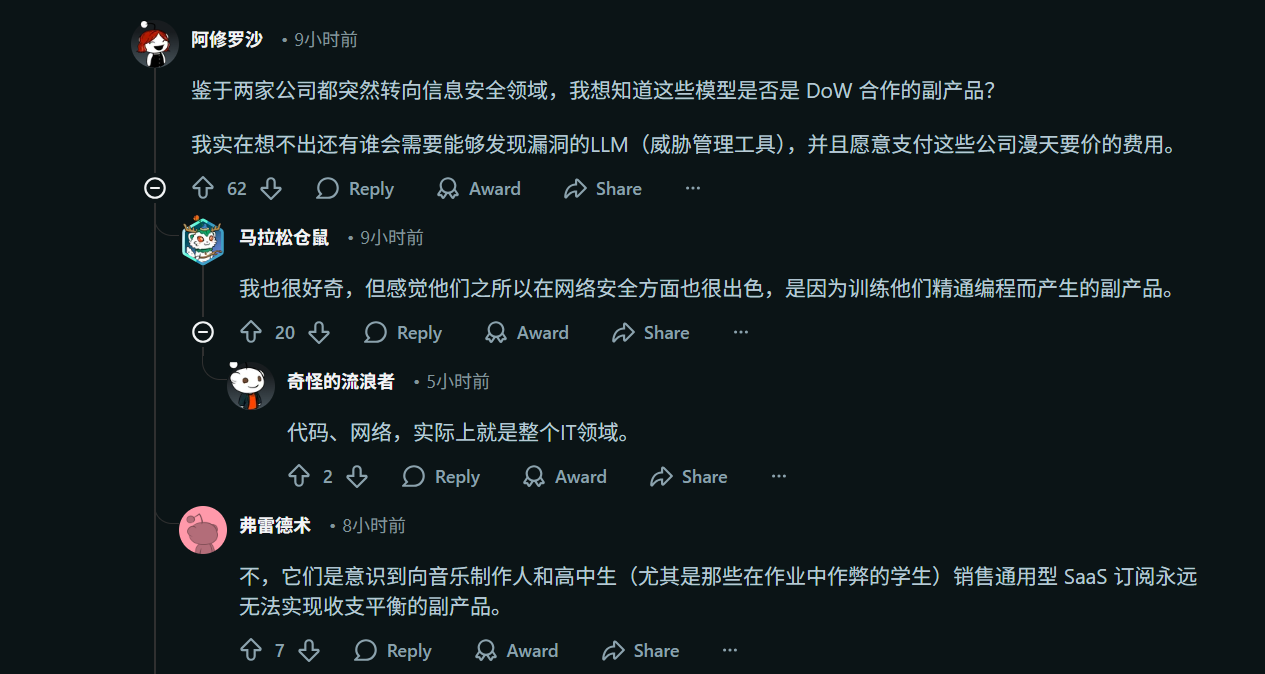The height and width of the screenshot is (674, 1265).
Task: Downvote 马拉松仓鼠's comment with 20 points
Action: point(319,333)
